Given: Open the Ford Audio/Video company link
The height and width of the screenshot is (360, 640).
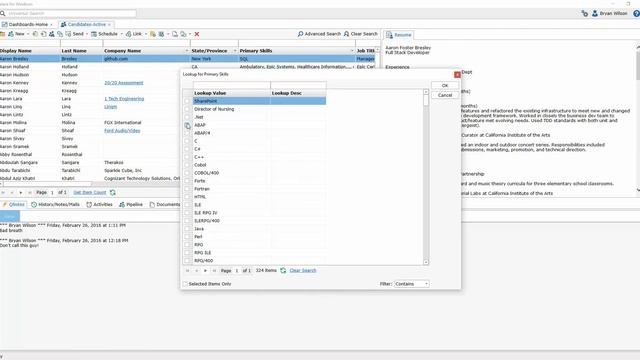Looking at the screenshot, I should (122, 131).
